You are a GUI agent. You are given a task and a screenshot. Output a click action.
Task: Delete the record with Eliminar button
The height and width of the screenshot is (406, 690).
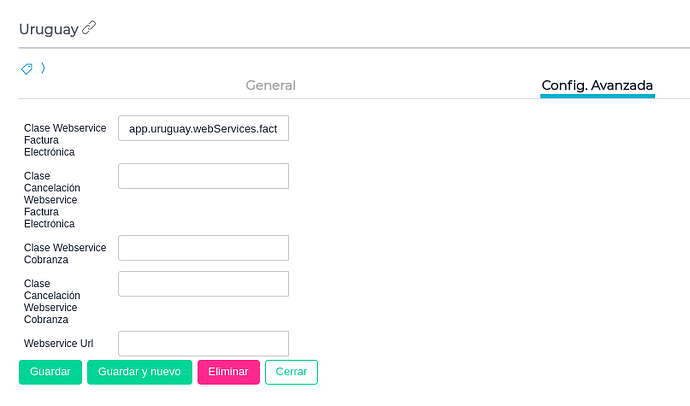click(x=228, y=372)
